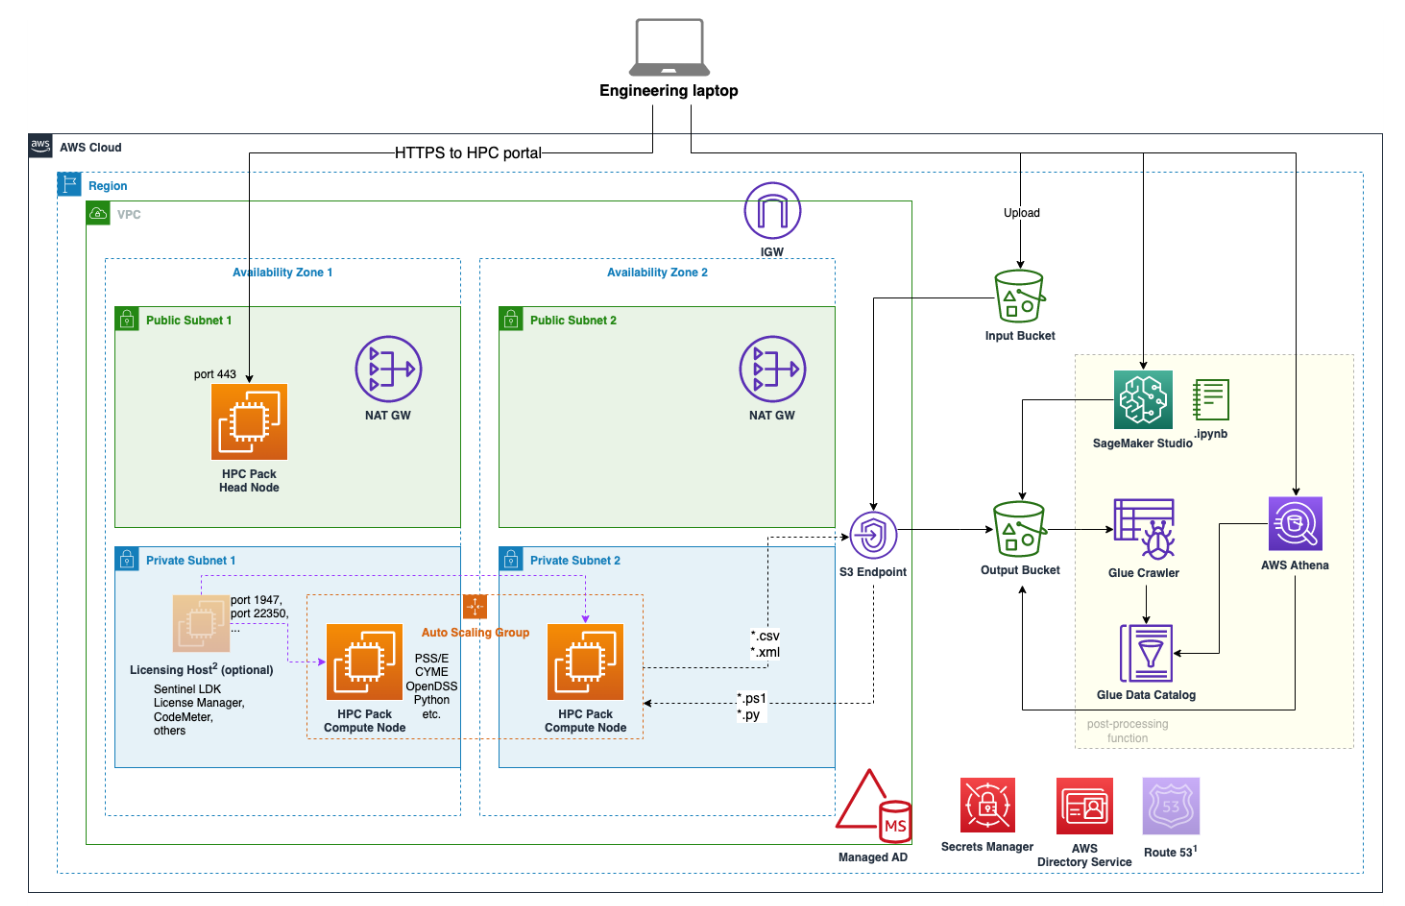The width and height of the screenshot is (1405, 906).
Task: Click the 'Upload' arrow label
Action: [x=1022, y=213]
